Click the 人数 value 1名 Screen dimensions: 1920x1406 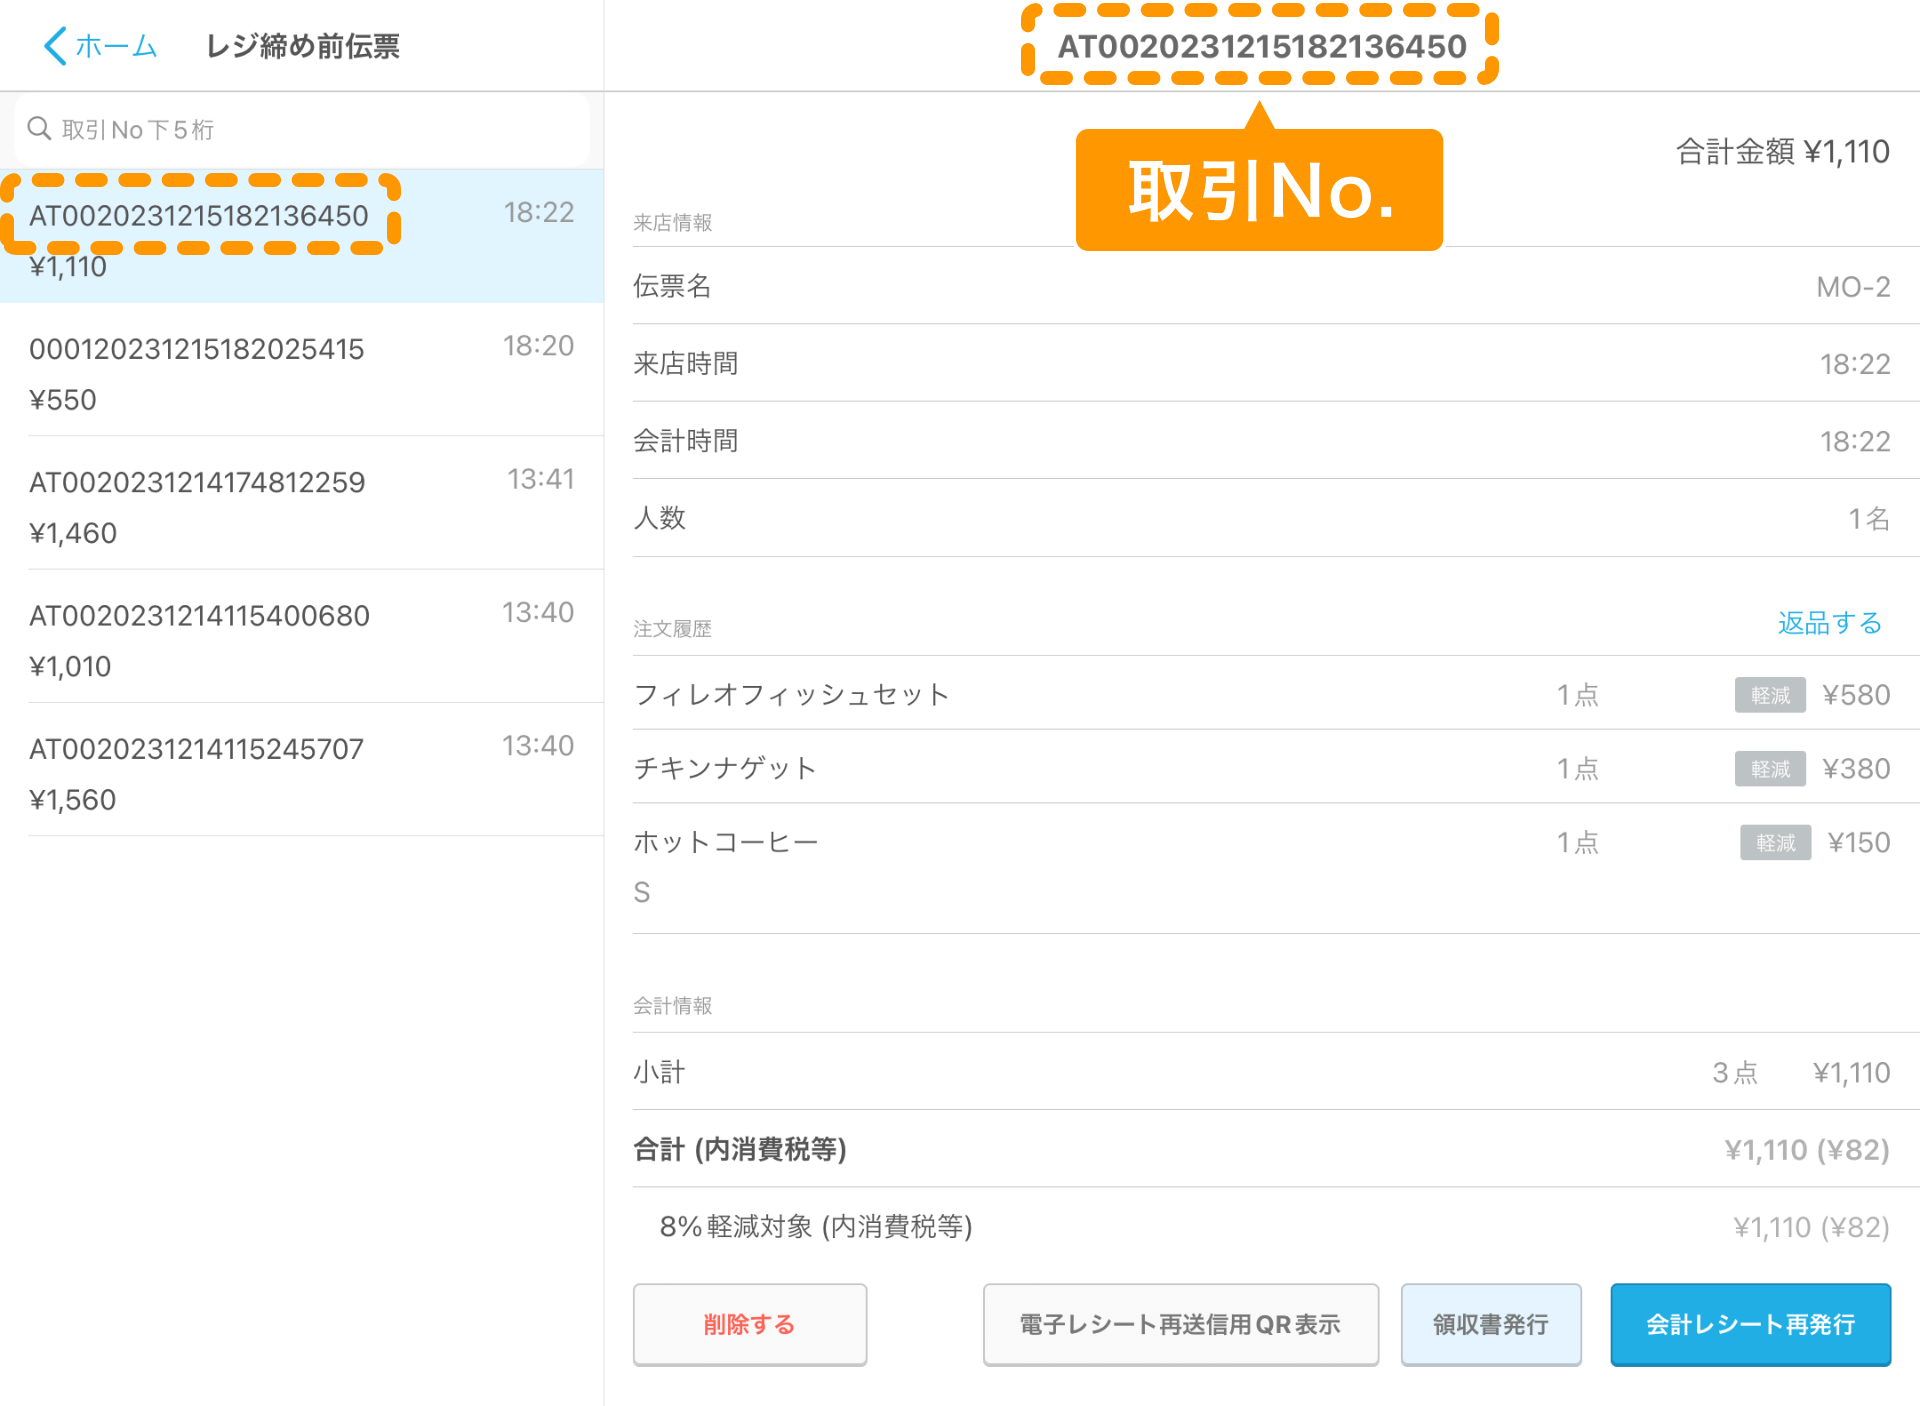pyautogui.click(x=1868, y=518)
